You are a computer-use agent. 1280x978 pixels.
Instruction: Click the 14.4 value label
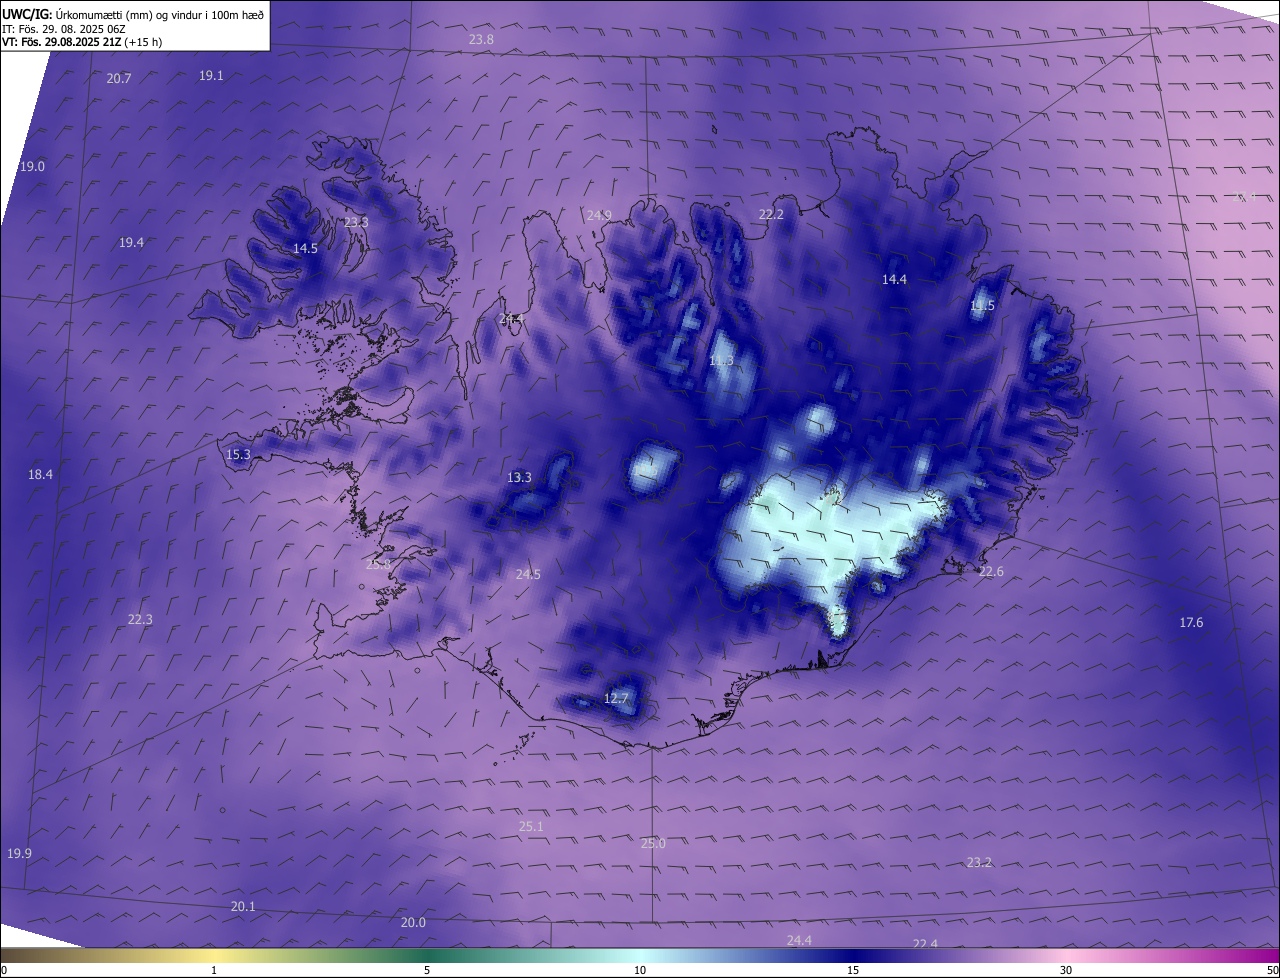[894, 279]
